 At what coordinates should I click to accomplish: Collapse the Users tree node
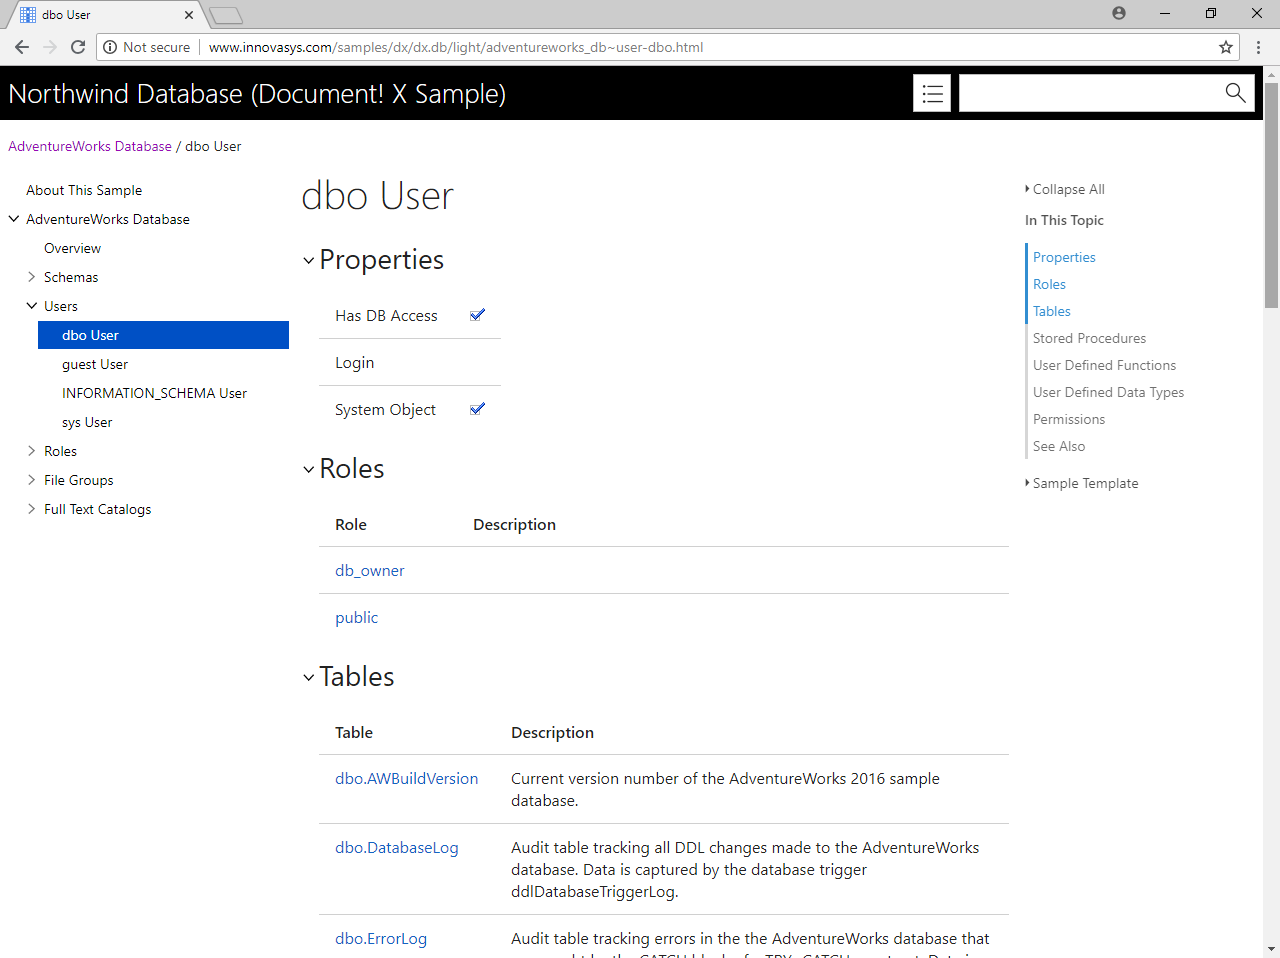[x=32, y=306]
